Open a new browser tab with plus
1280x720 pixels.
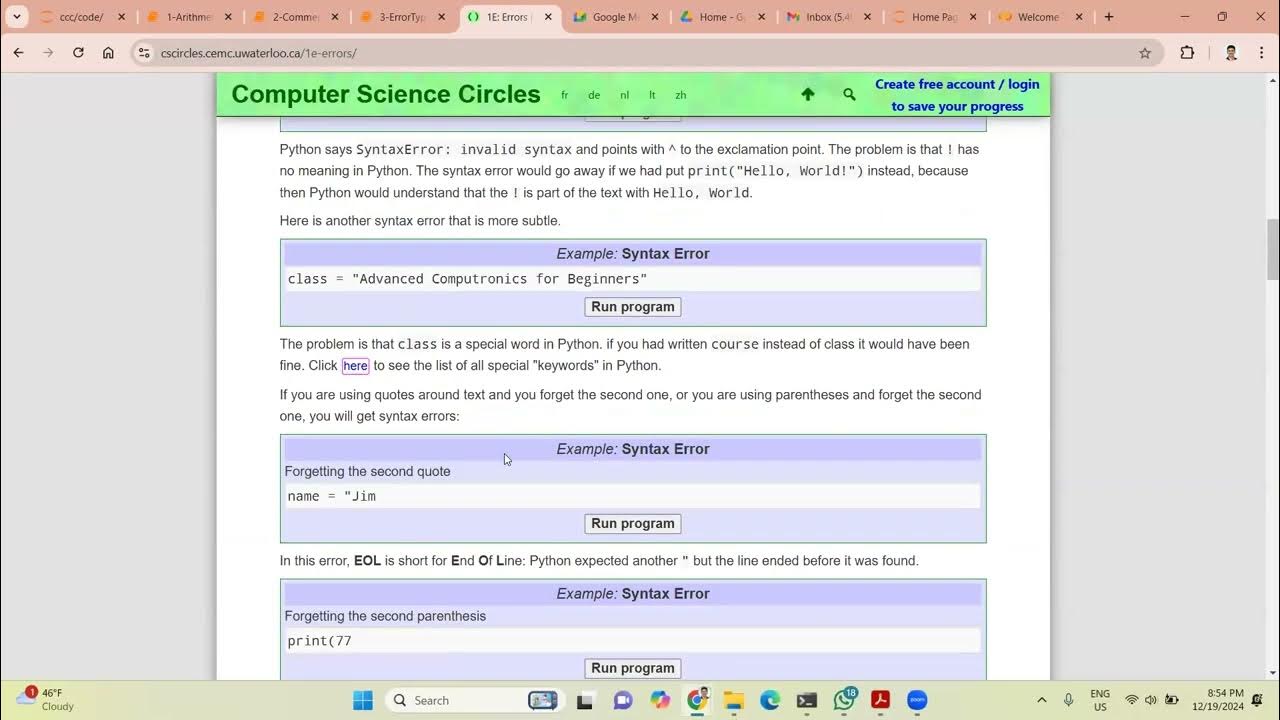click(x=1108, y=17)
